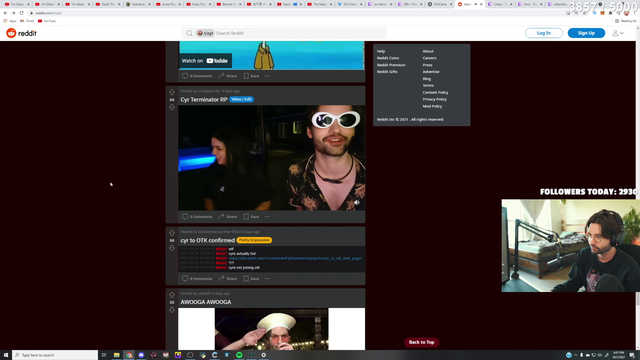This screenshot has width=640, height=360.
Task: Open the Terms footer link
Action: [428, 86]
